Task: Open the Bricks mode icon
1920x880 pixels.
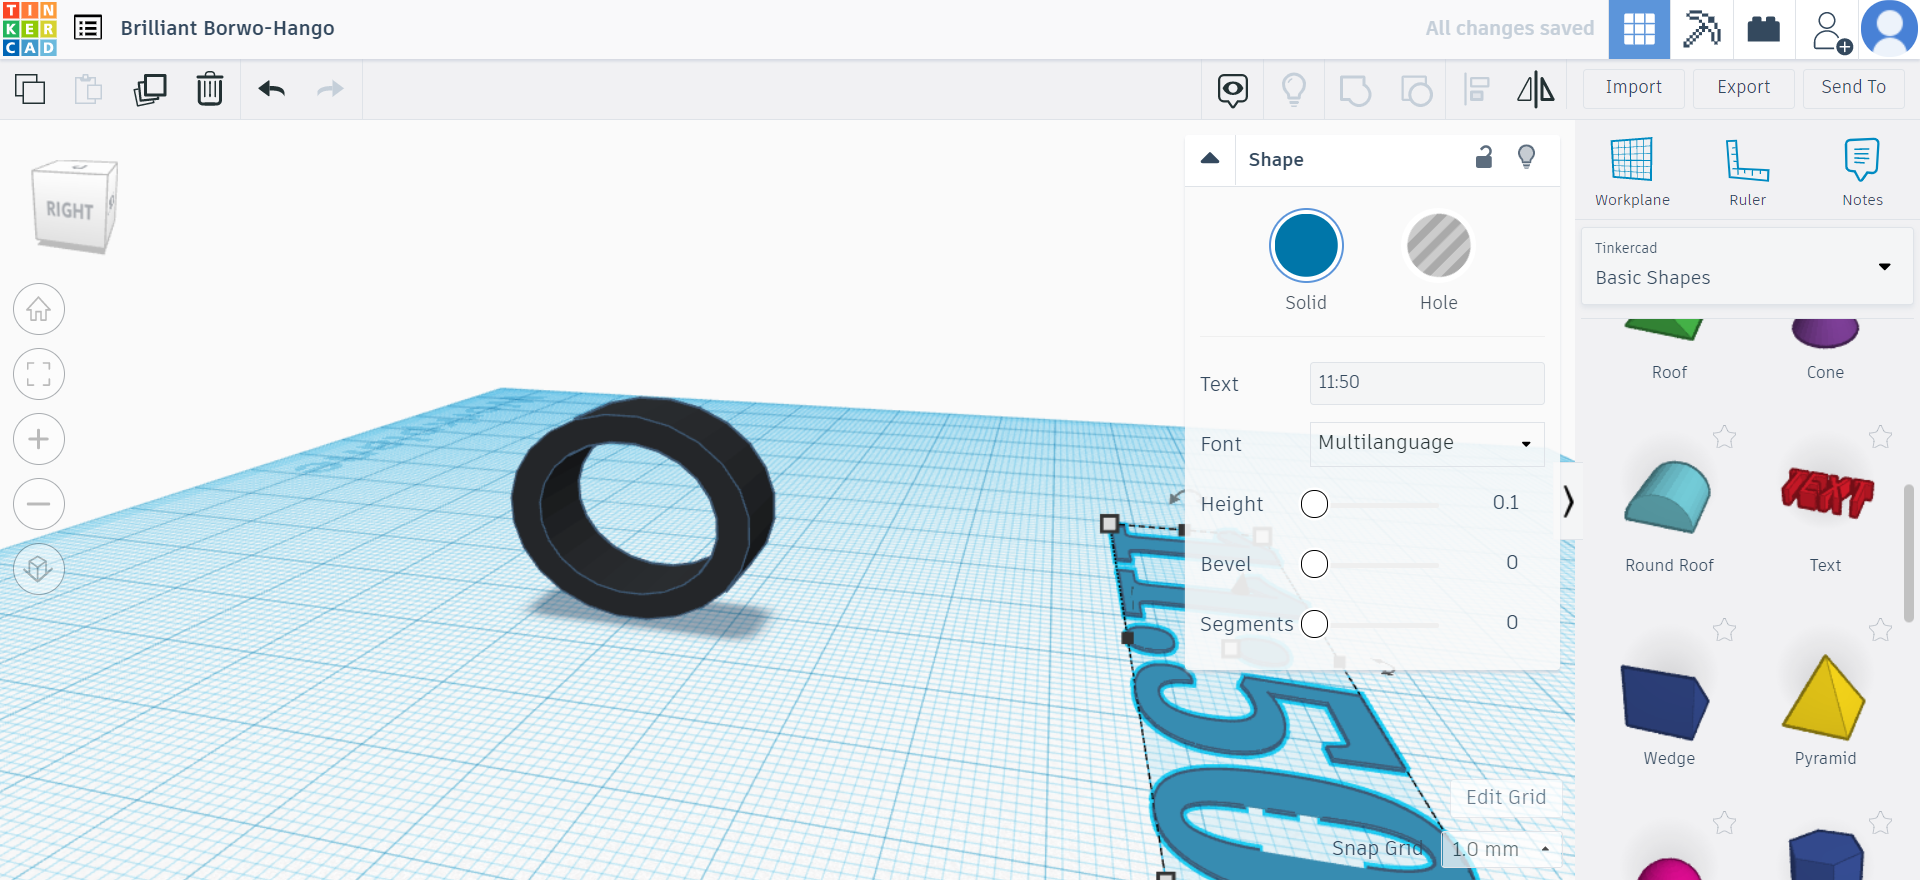Action: click(x=1763, y=29)
